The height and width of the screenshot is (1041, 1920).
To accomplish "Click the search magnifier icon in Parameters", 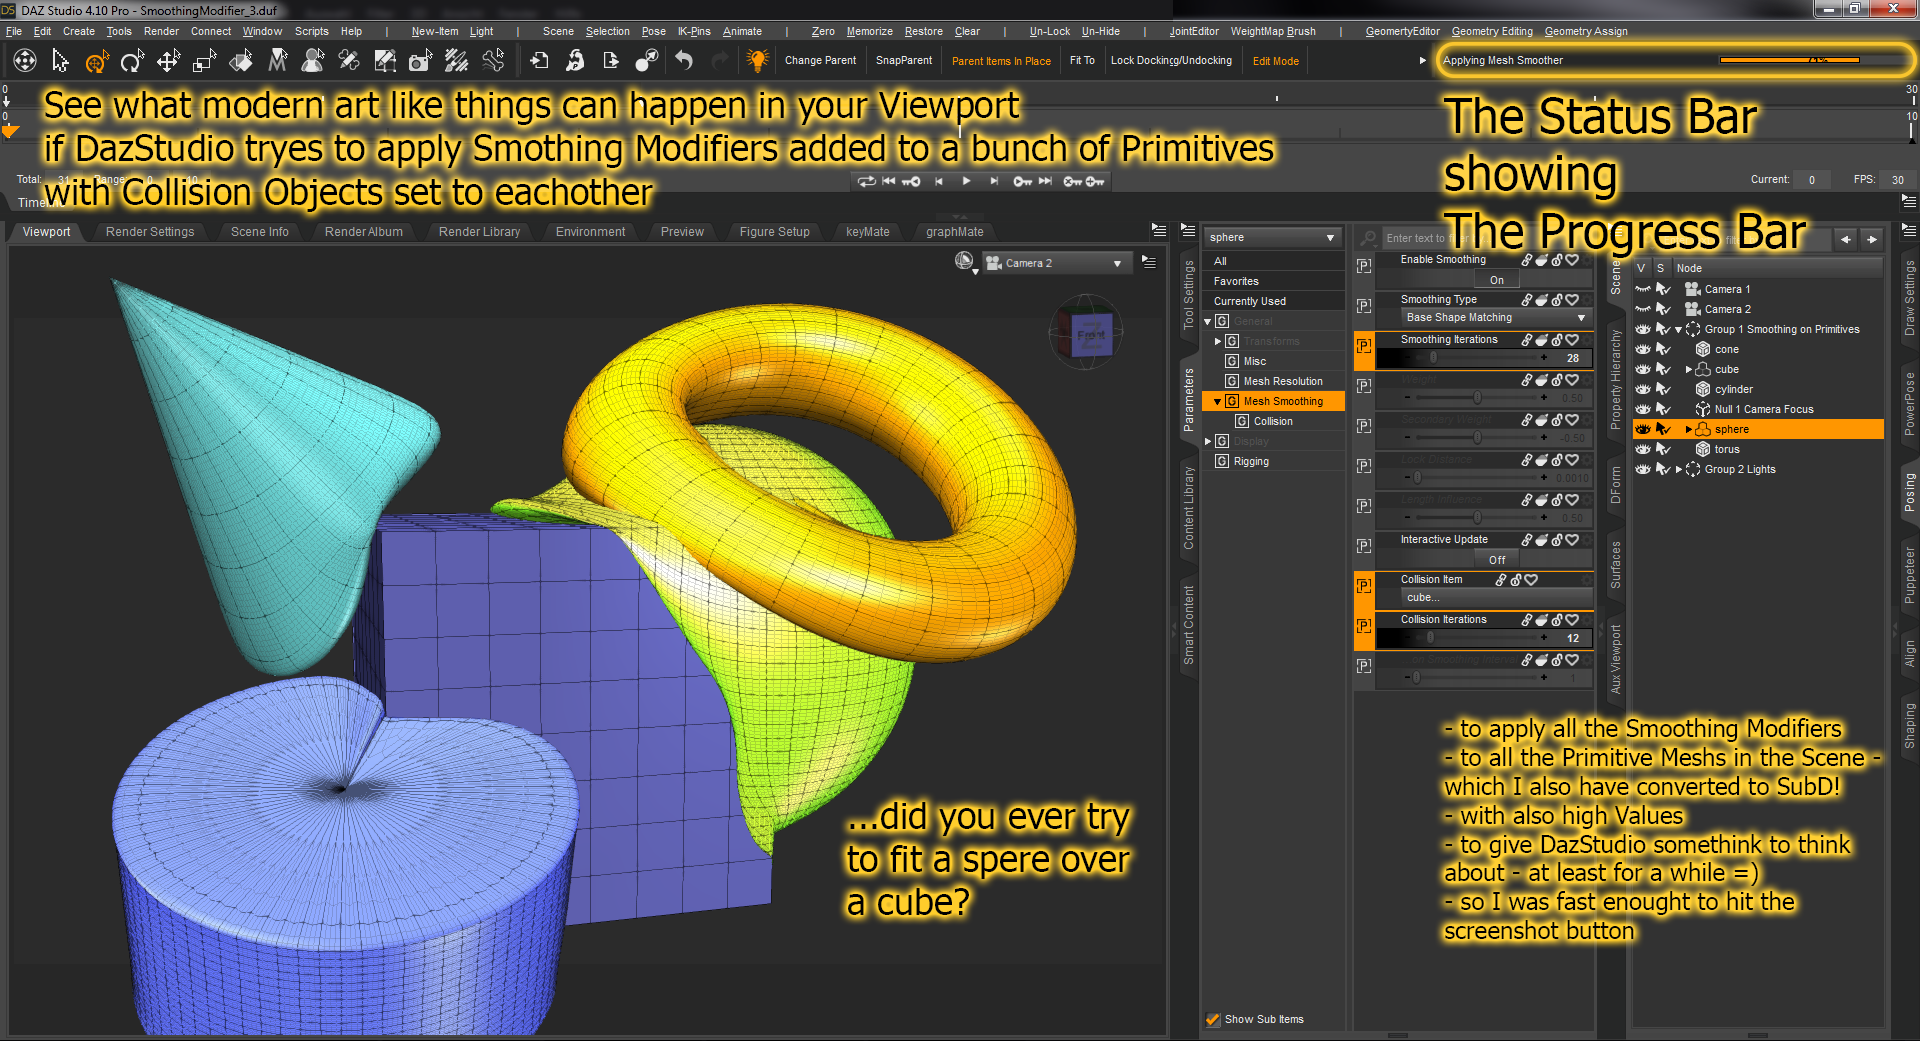I will [x=1368, y=238].
